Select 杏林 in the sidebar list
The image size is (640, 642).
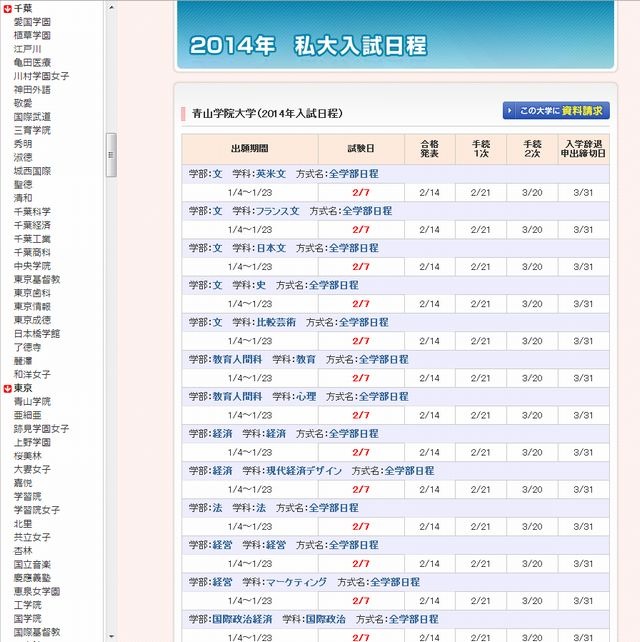tap(23, 551)
